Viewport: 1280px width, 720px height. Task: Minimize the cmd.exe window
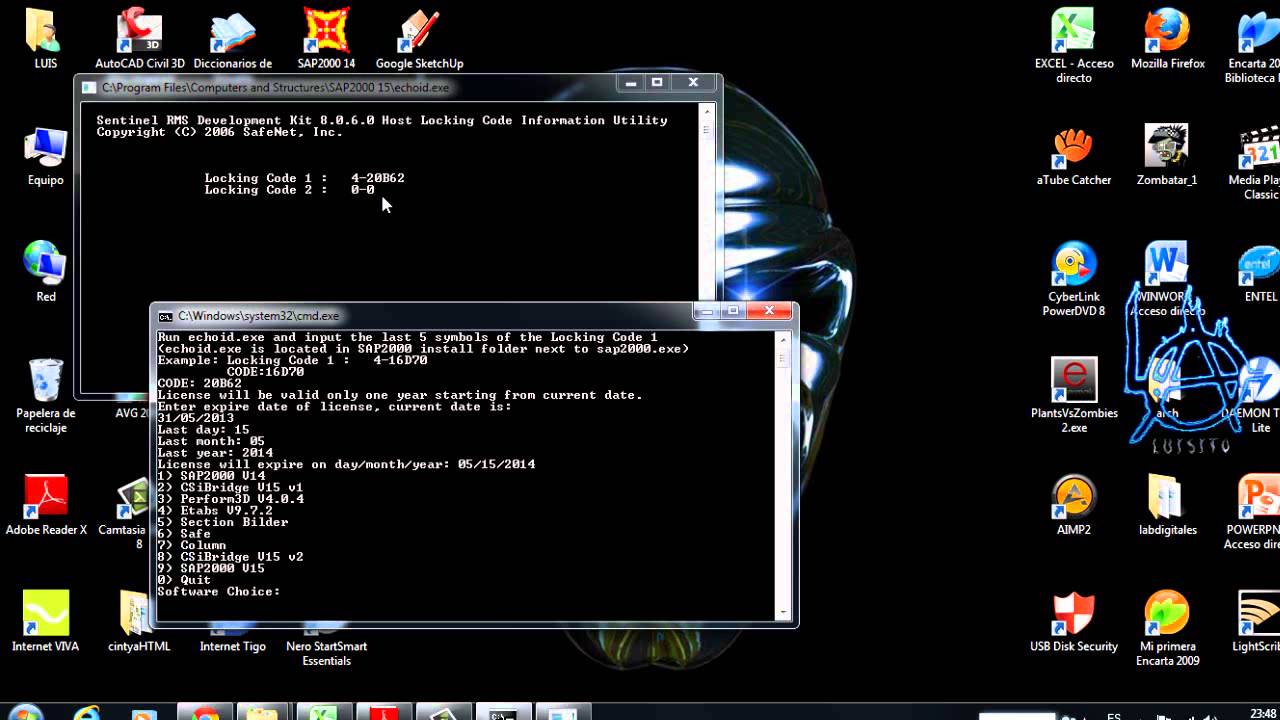pos(708,311)
